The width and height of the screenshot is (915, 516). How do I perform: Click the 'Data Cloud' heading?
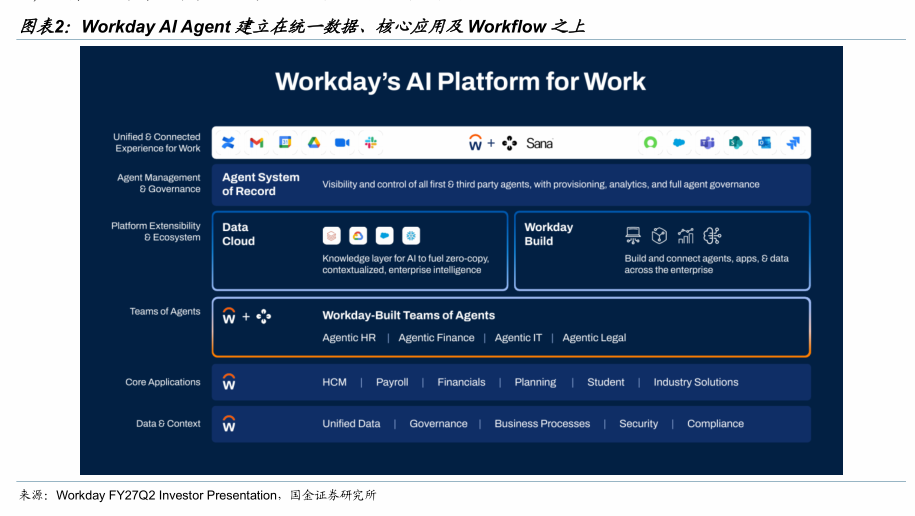(238, 234)
